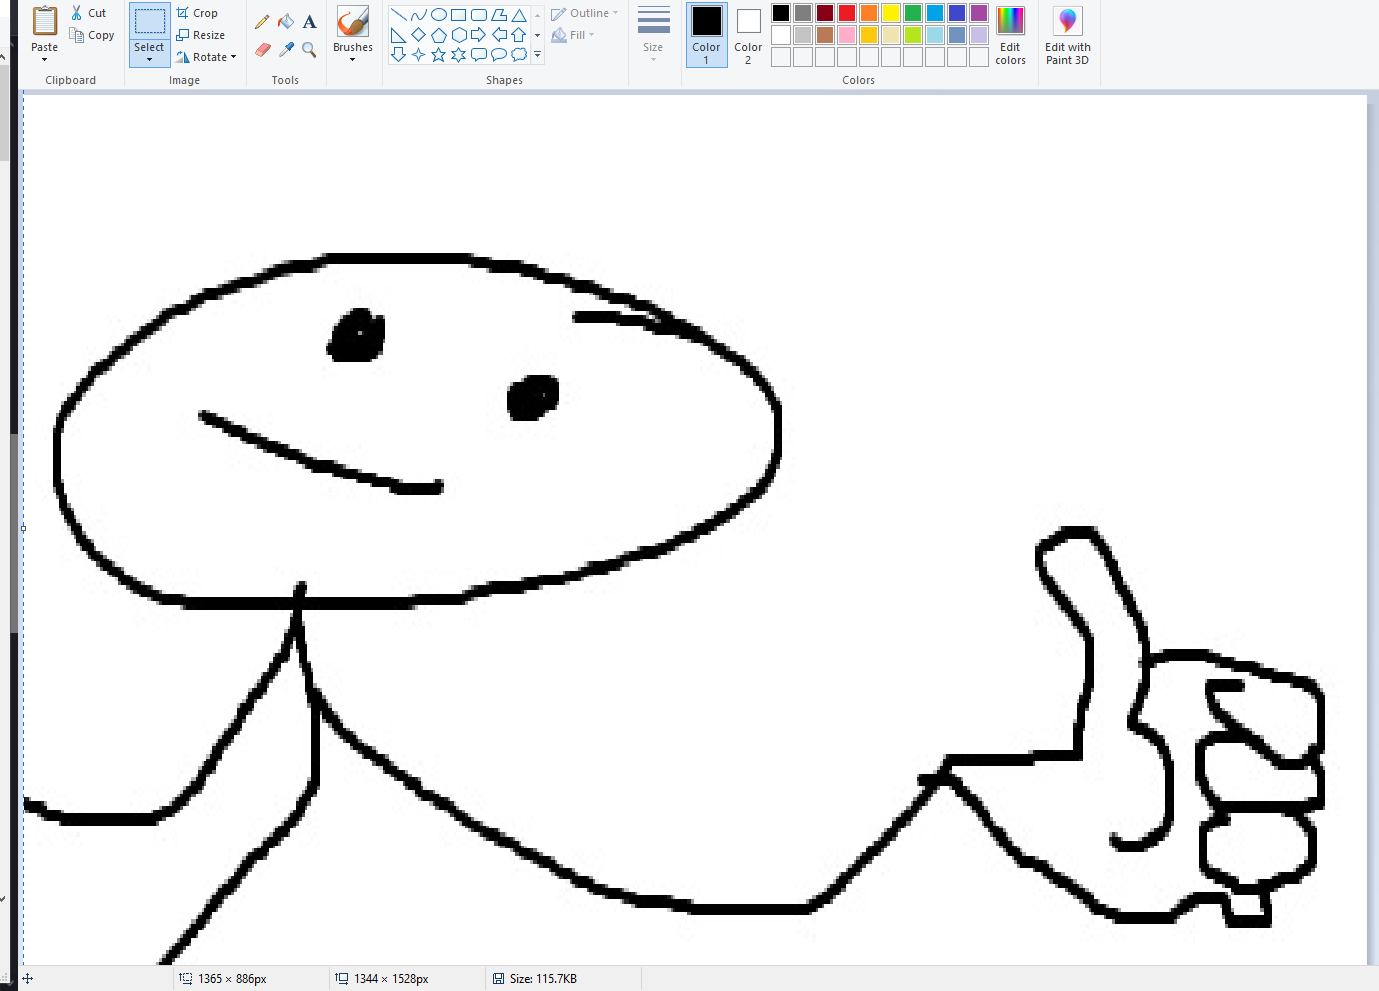Pick the Rectangle shape
1379x991 pixels.
coord(459,15)
